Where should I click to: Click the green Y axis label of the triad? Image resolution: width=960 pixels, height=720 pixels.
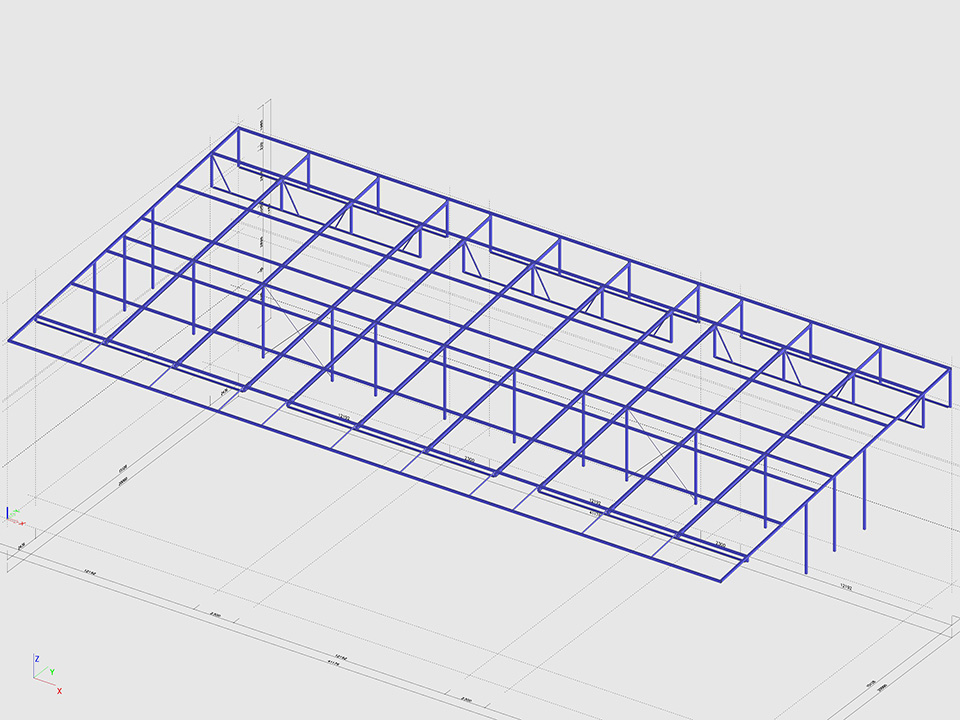click(x=52, y=673)
